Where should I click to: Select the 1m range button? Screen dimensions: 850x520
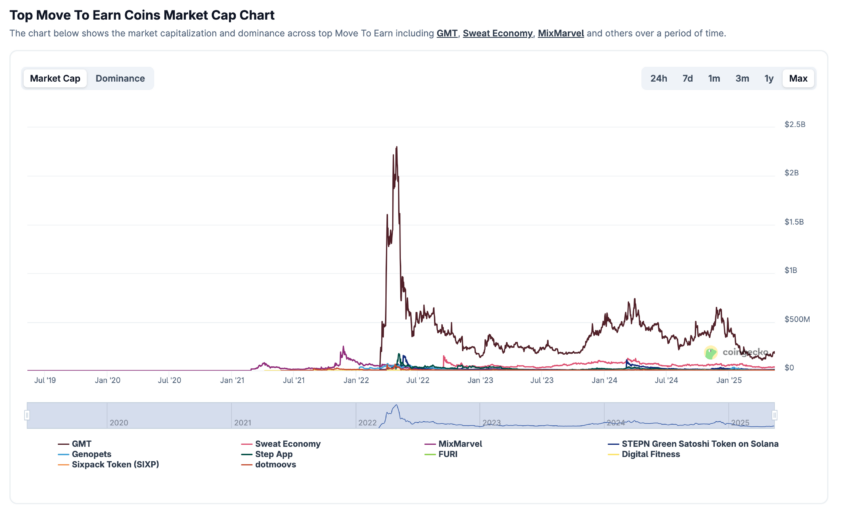tap(714, 79)
